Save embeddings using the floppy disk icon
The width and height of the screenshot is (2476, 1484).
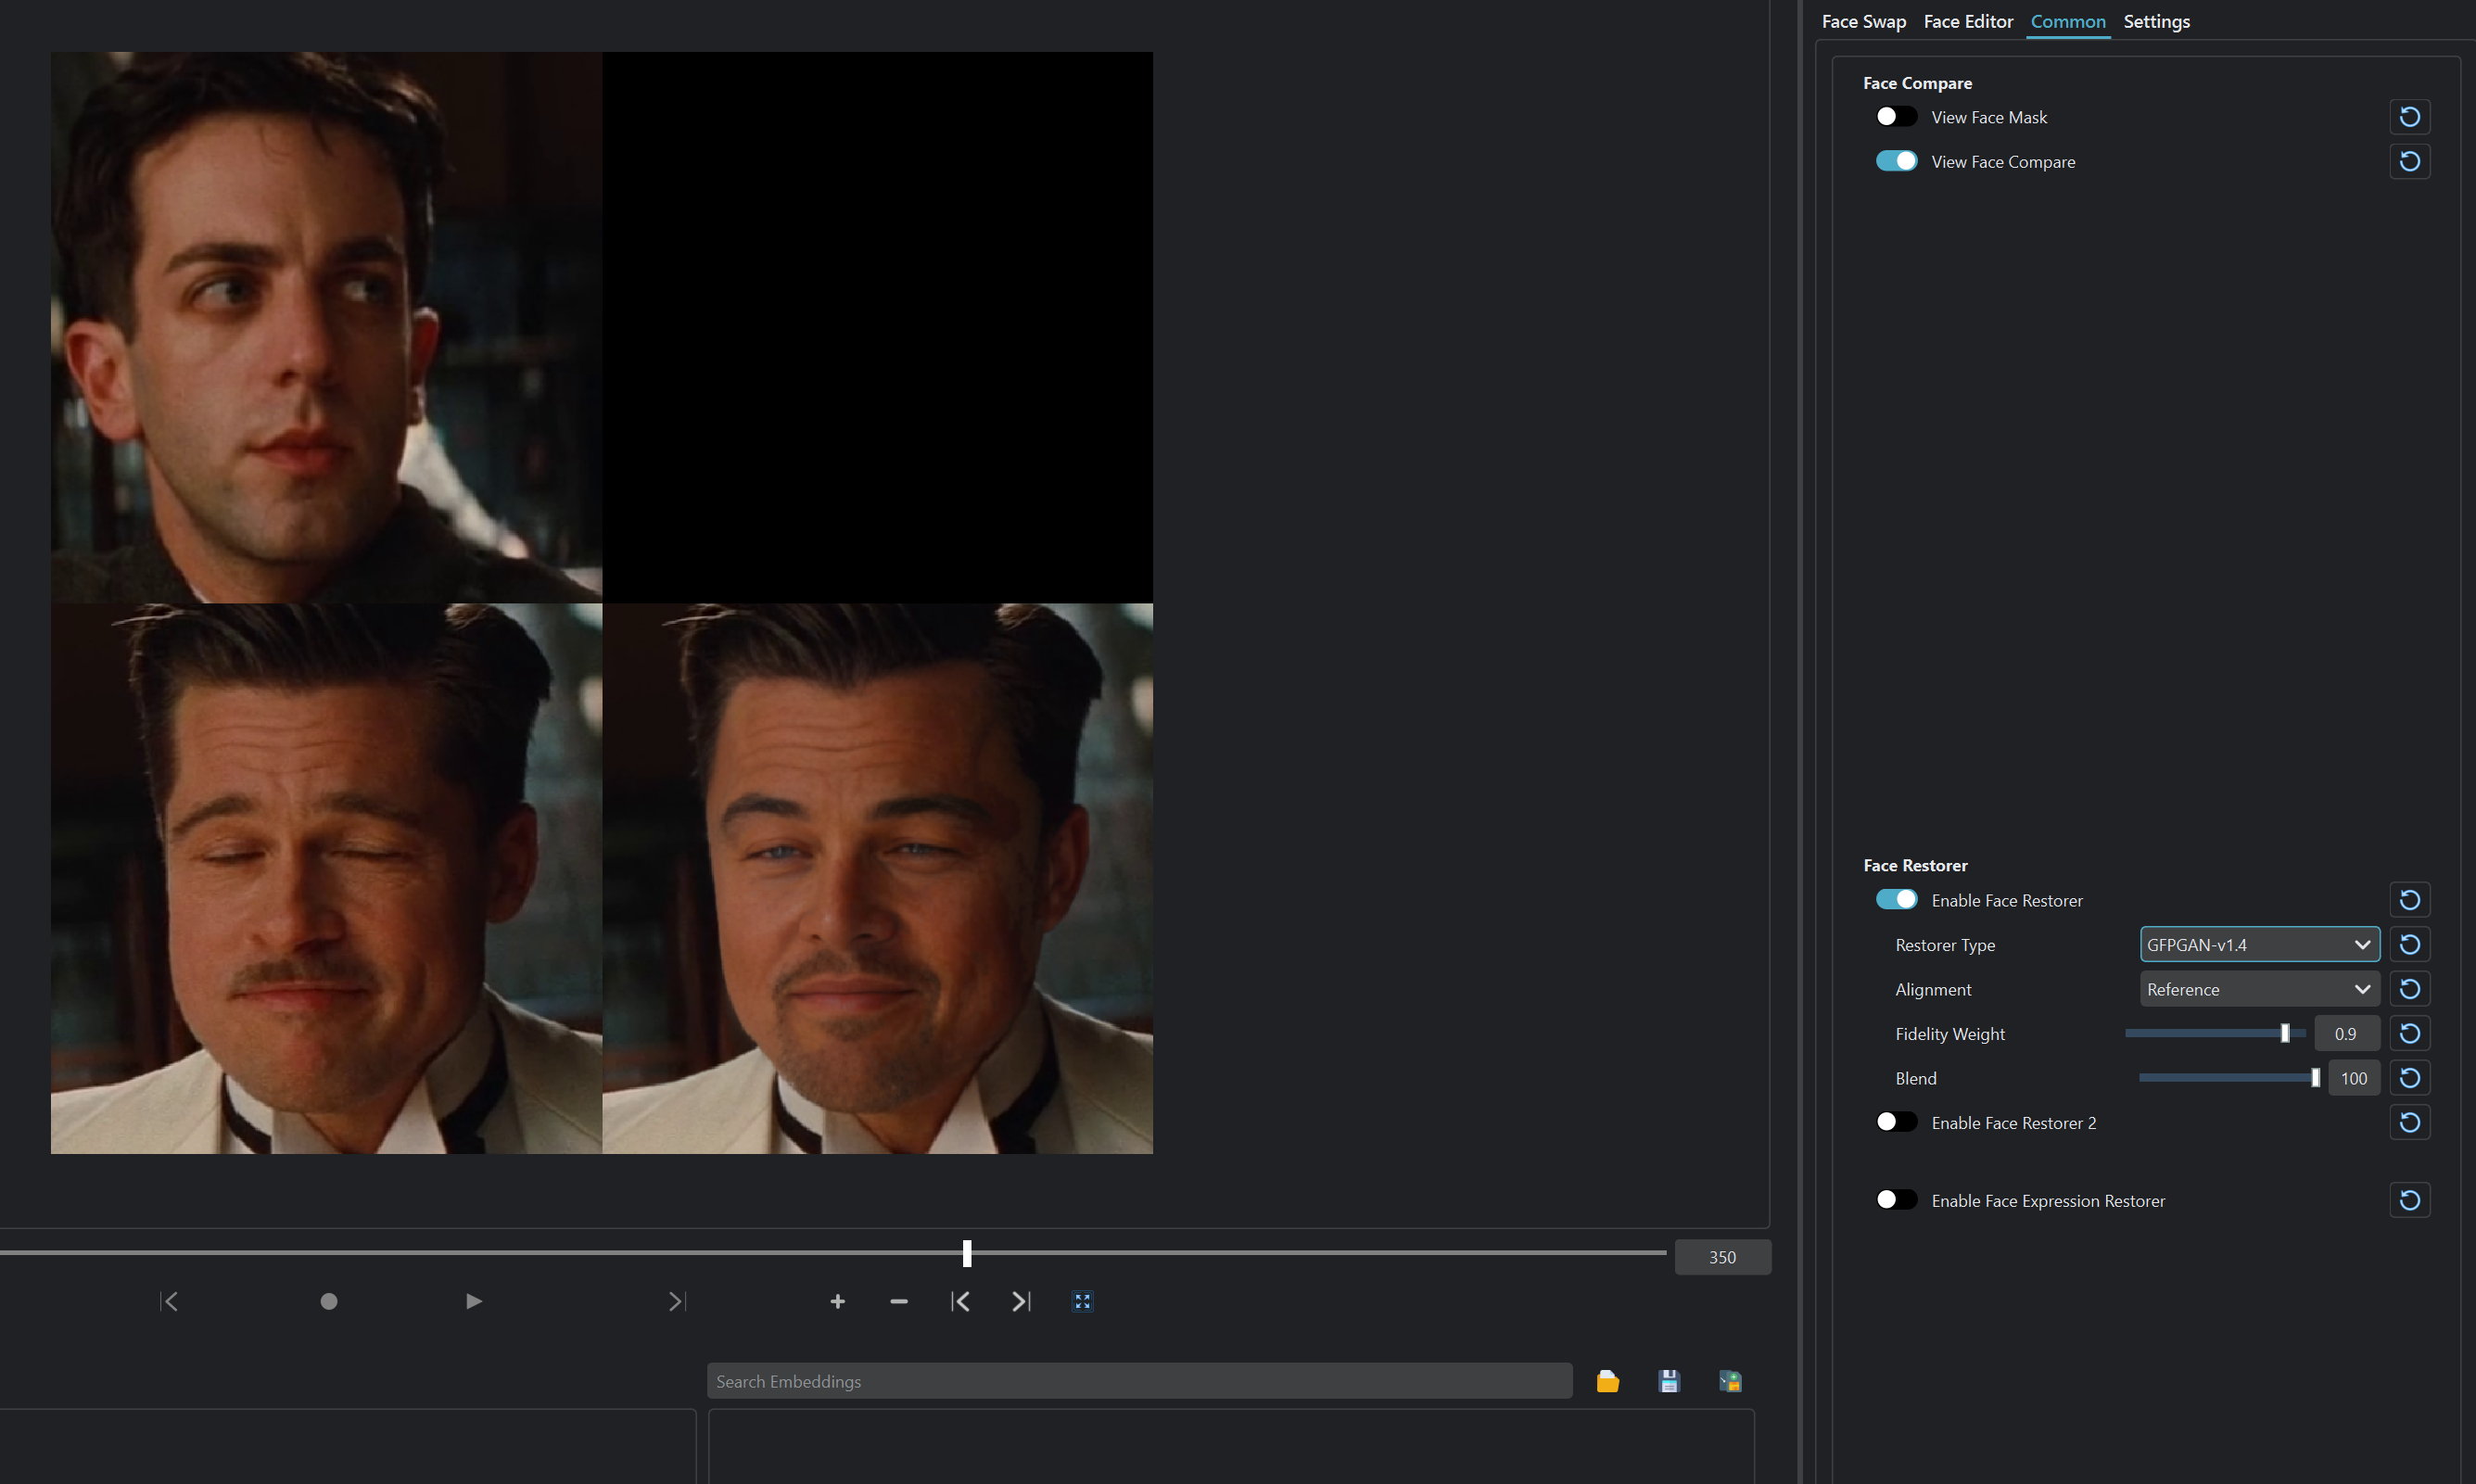(1669, 1380)
